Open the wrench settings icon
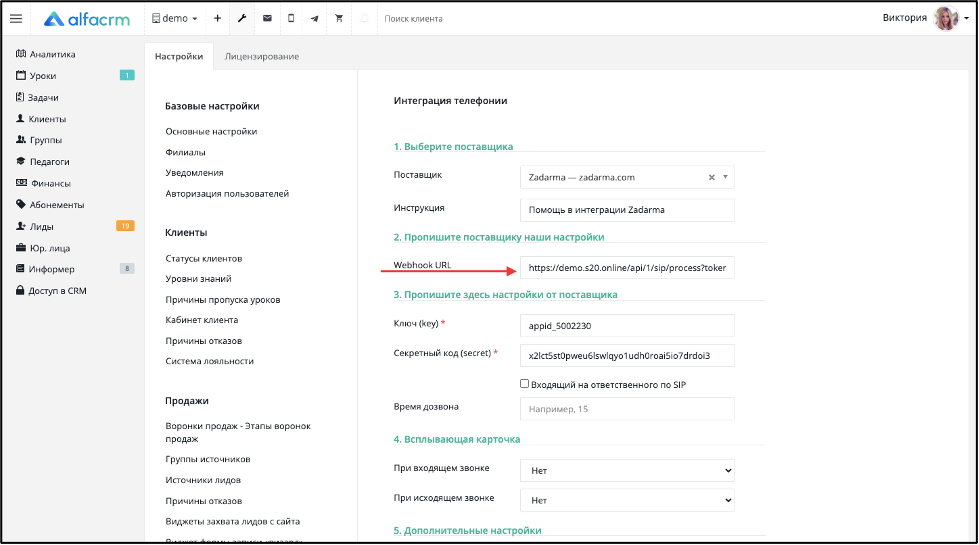Viewport: 979px width, 545px height. (x=242, y=19)
